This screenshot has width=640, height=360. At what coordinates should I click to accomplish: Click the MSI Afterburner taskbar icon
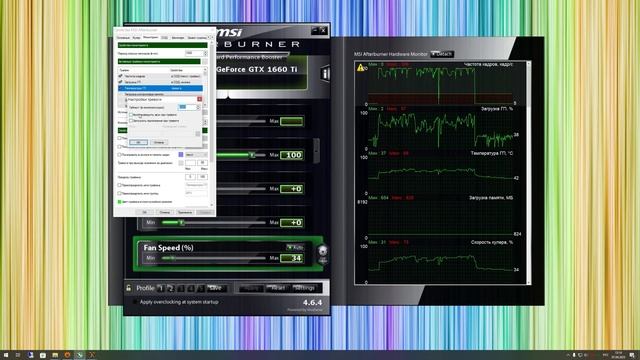pos(80,355)
